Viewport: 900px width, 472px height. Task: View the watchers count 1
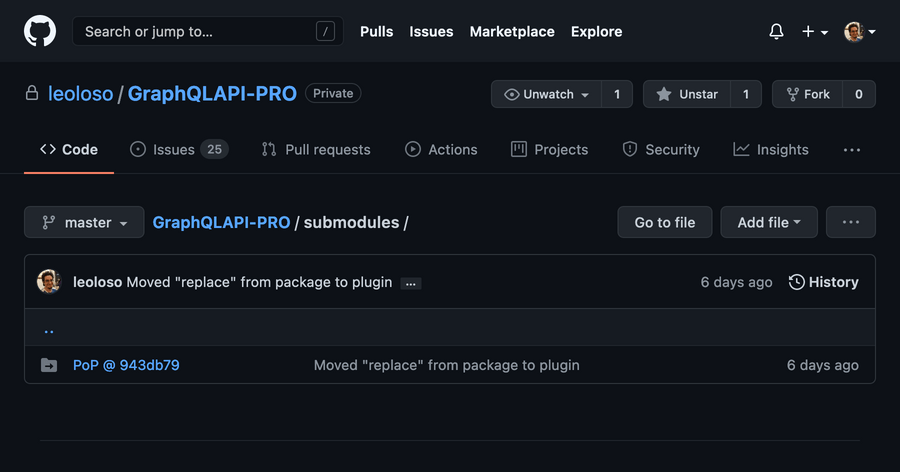(617, 94)
